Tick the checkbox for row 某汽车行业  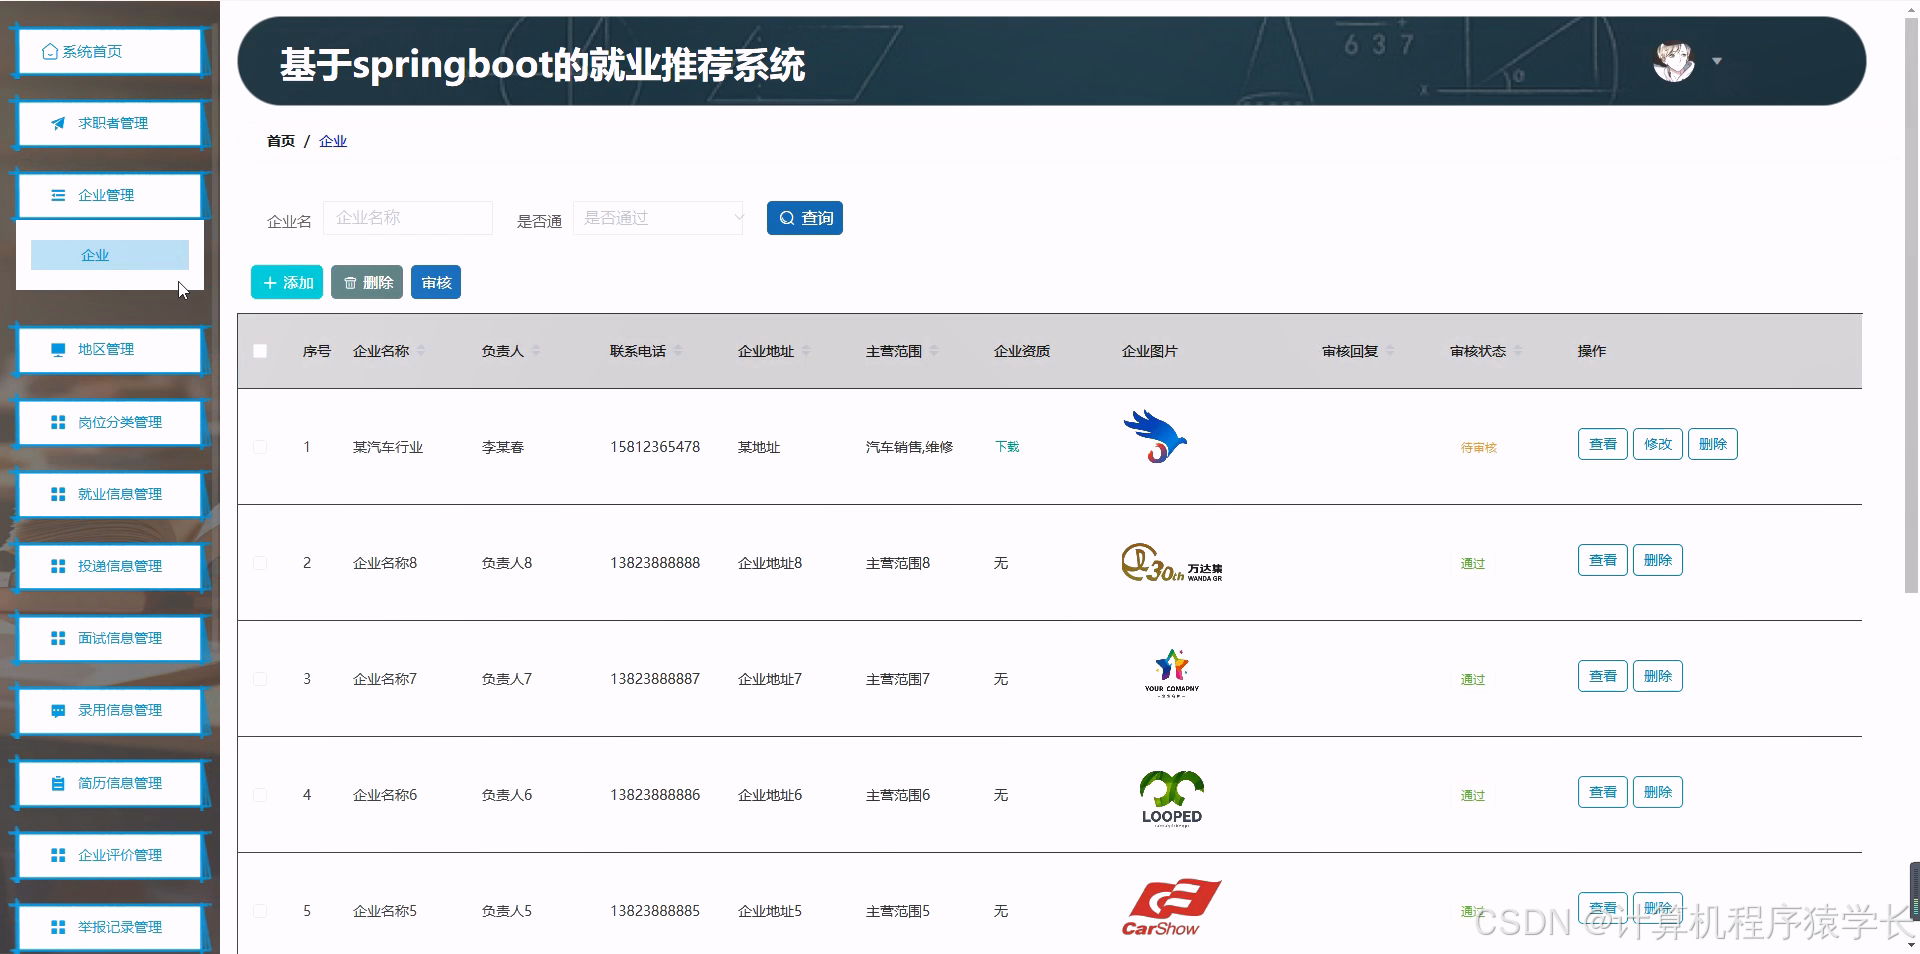point(260,447)
